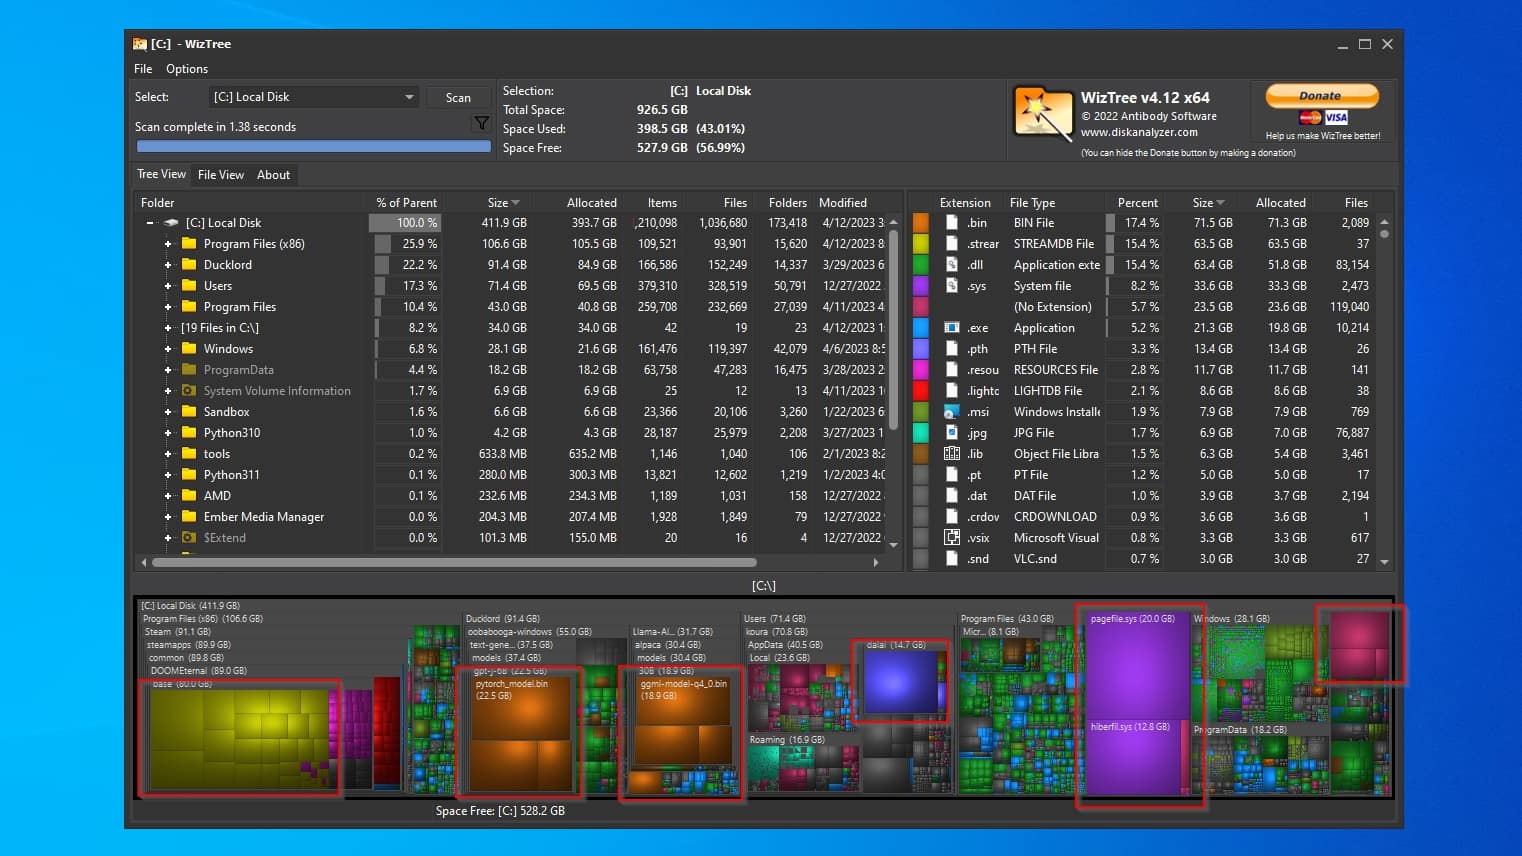Viewport: 1522px width, 856px height.
Task: Click the .vsix file icon
Action: point(952,537)
